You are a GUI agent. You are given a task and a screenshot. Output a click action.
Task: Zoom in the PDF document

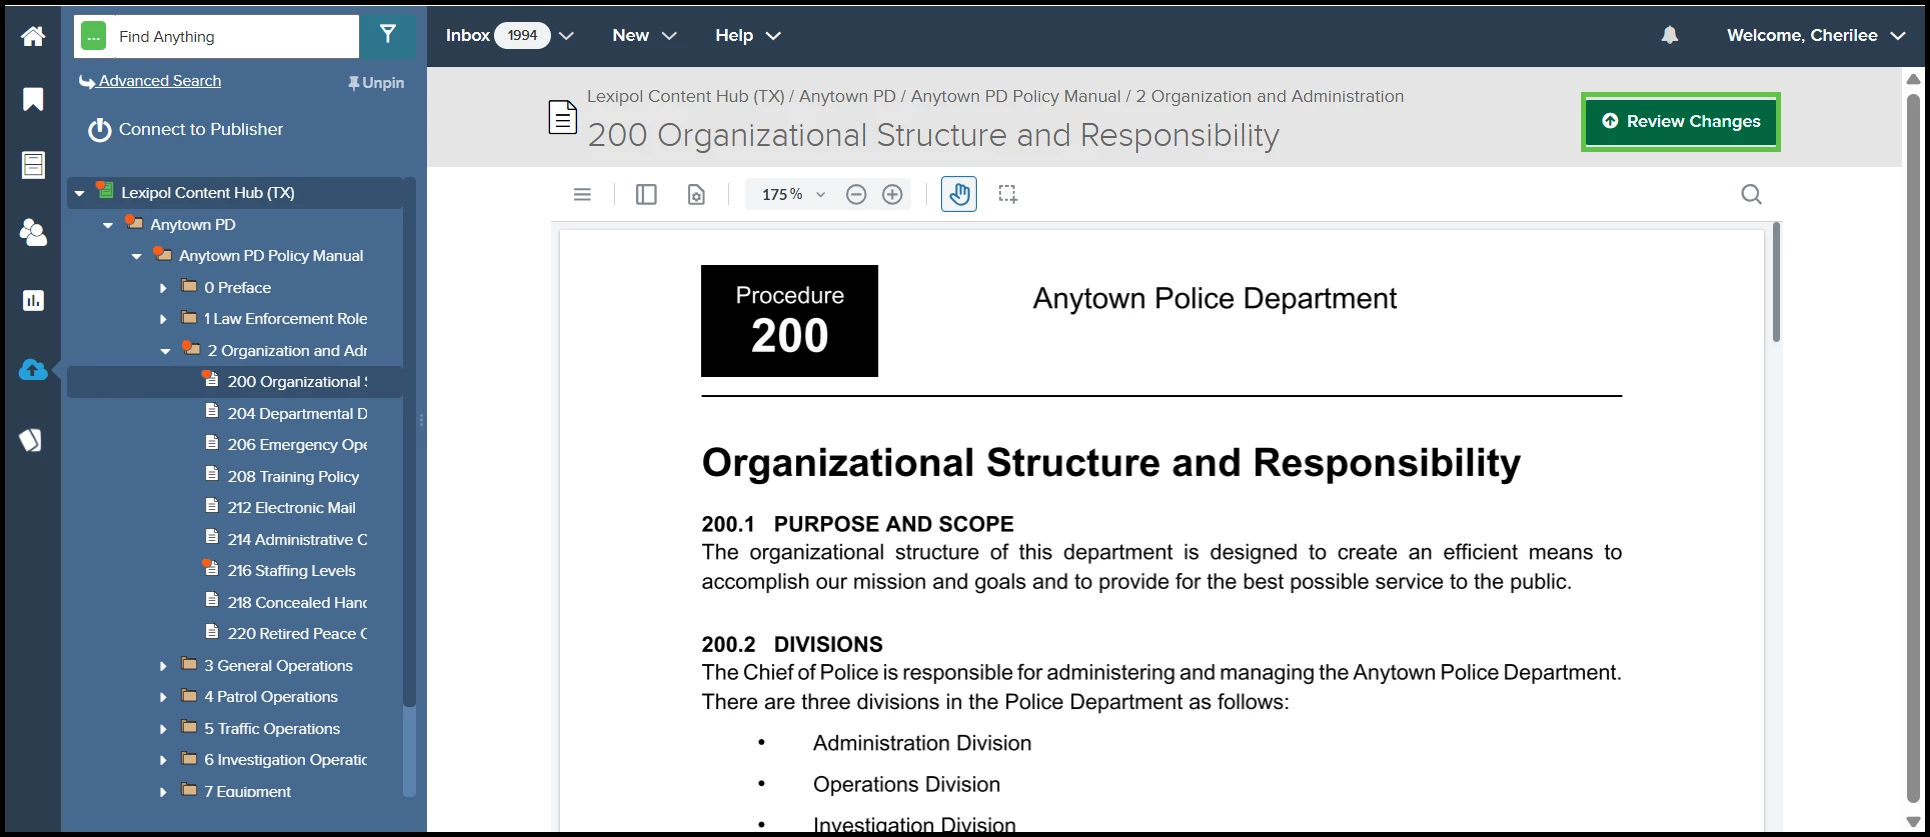click(893, 194)
